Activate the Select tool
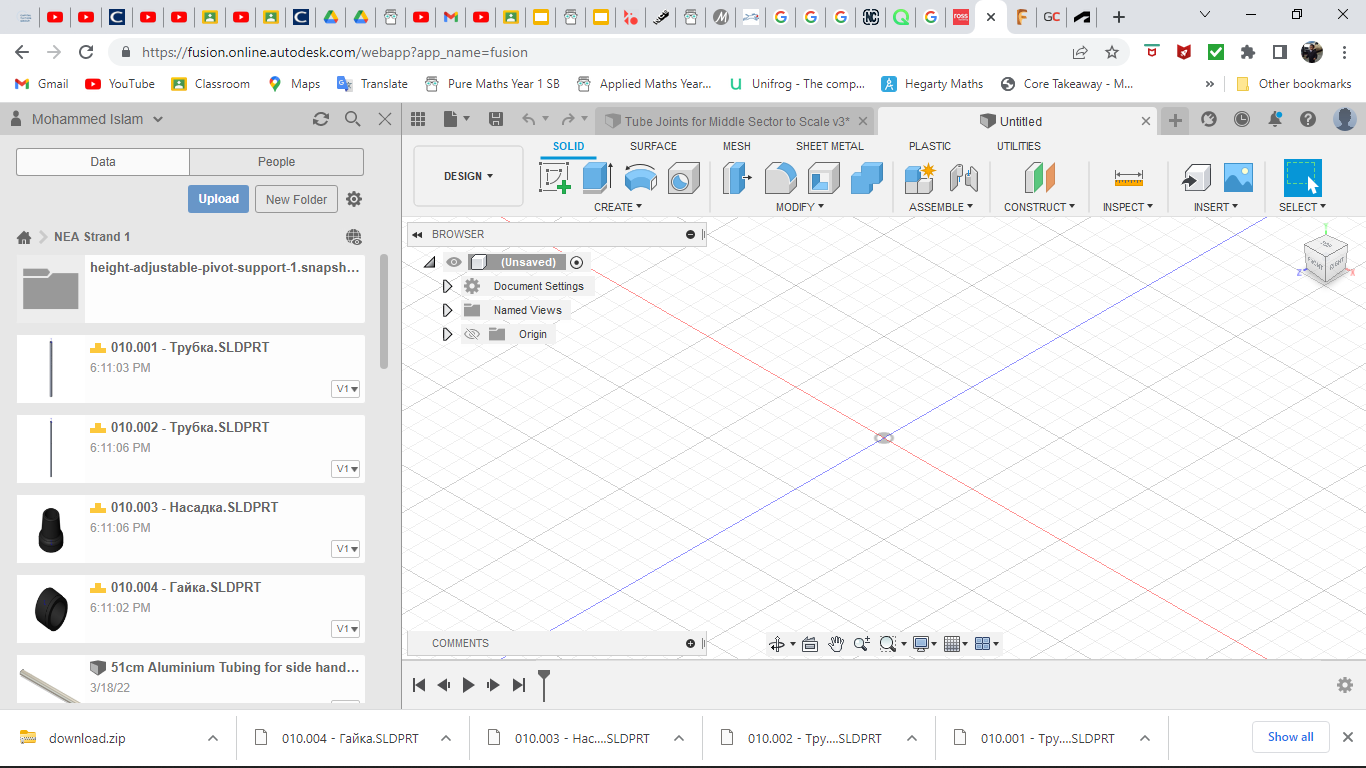1366x768 pixels. (x=1301, y=178)
